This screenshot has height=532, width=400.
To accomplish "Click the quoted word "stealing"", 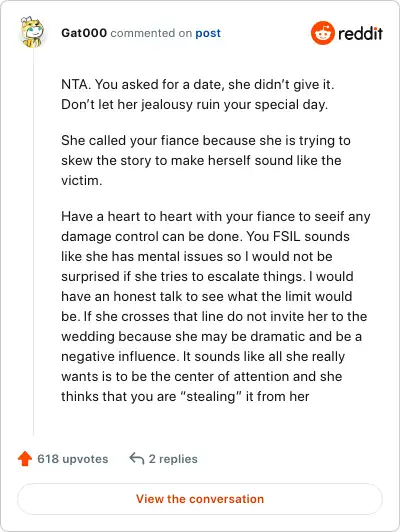I will point(211,396).
